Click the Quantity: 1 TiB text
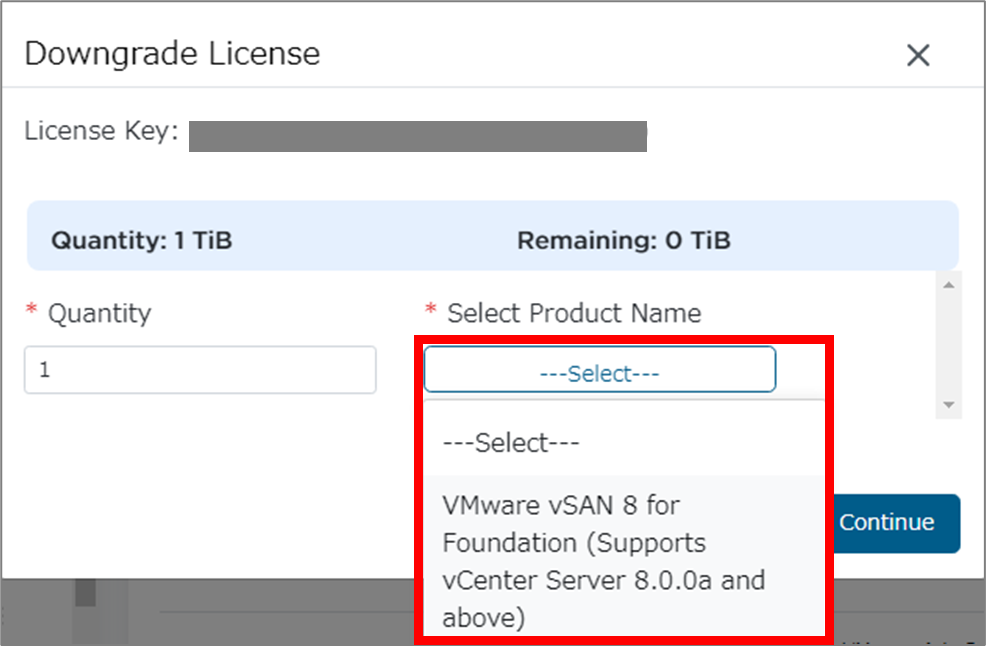The height and width of the screenshot is (646, 986). [x=142, y=240]
